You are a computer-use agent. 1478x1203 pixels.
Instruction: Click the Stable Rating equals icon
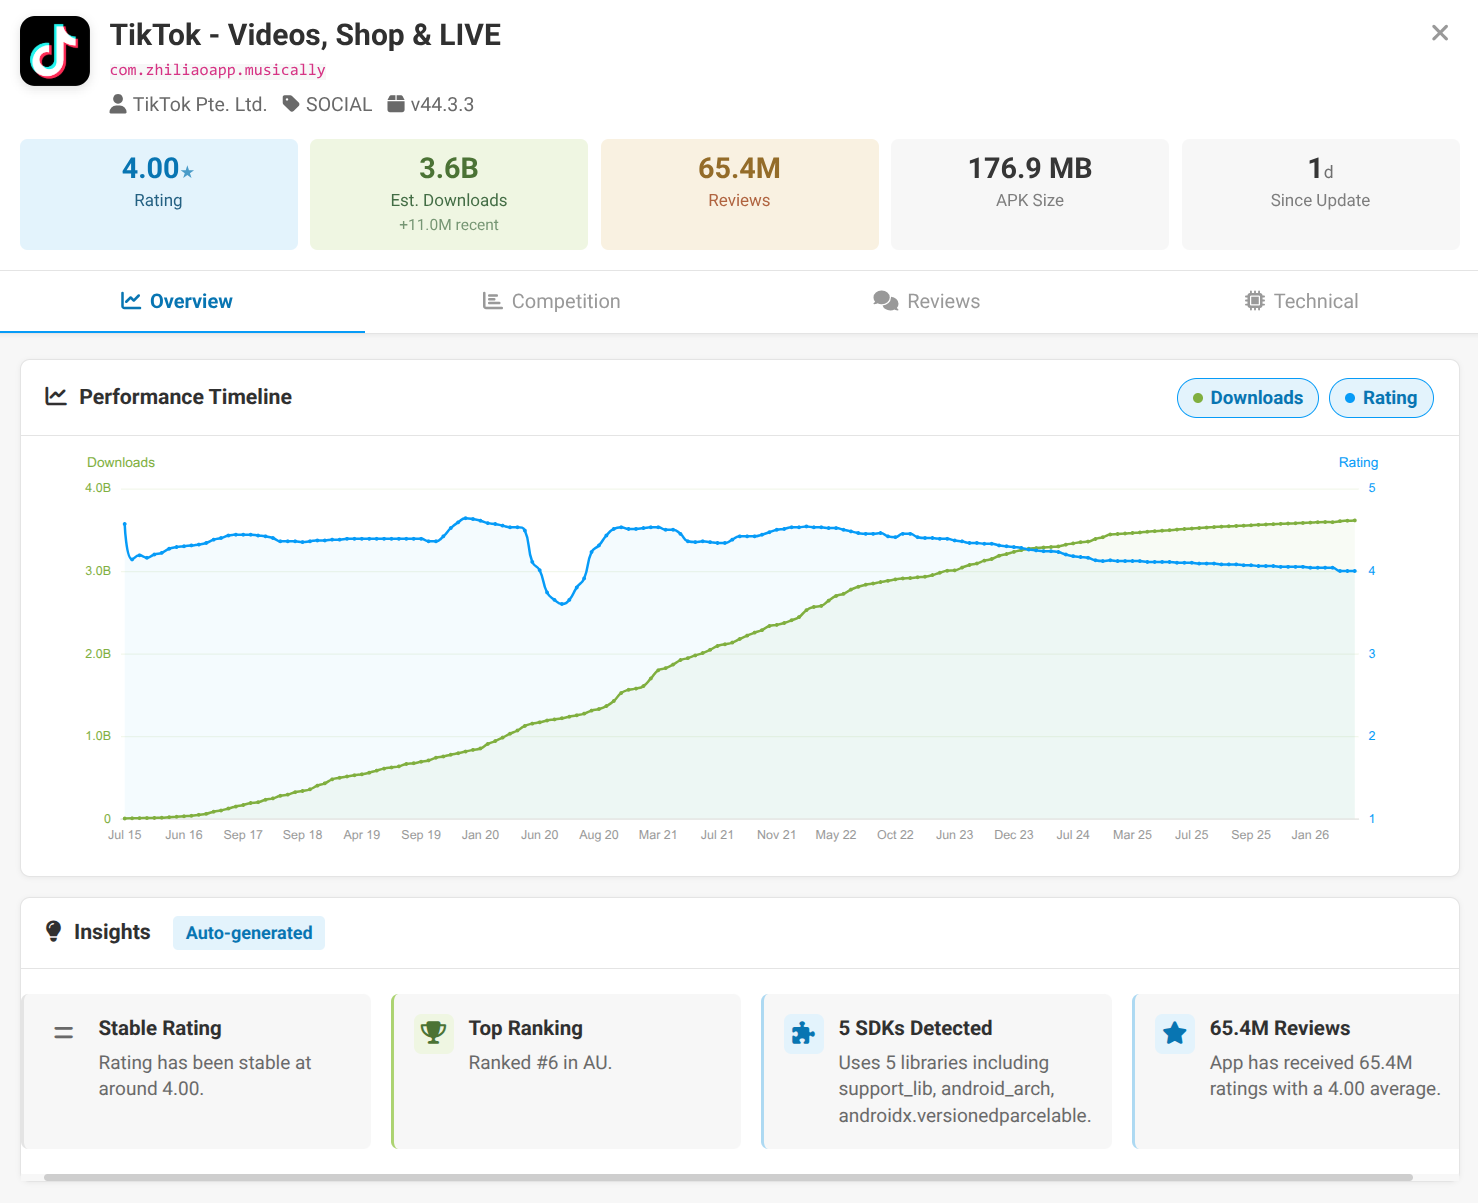[64, 1033]
